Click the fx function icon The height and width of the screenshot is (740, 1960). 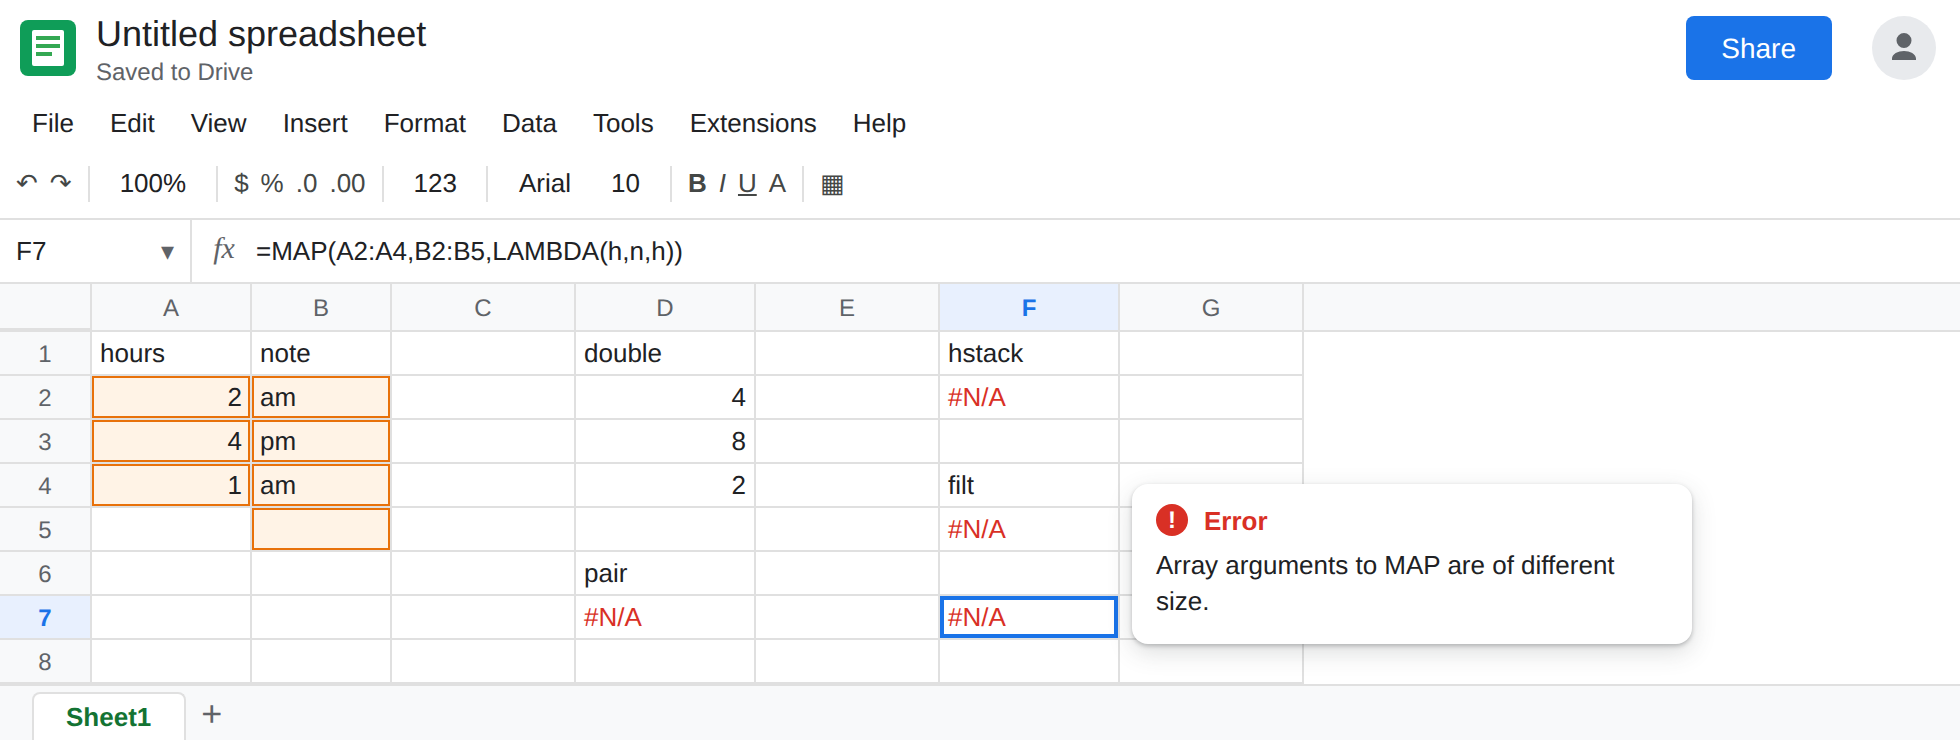[224, 250]
